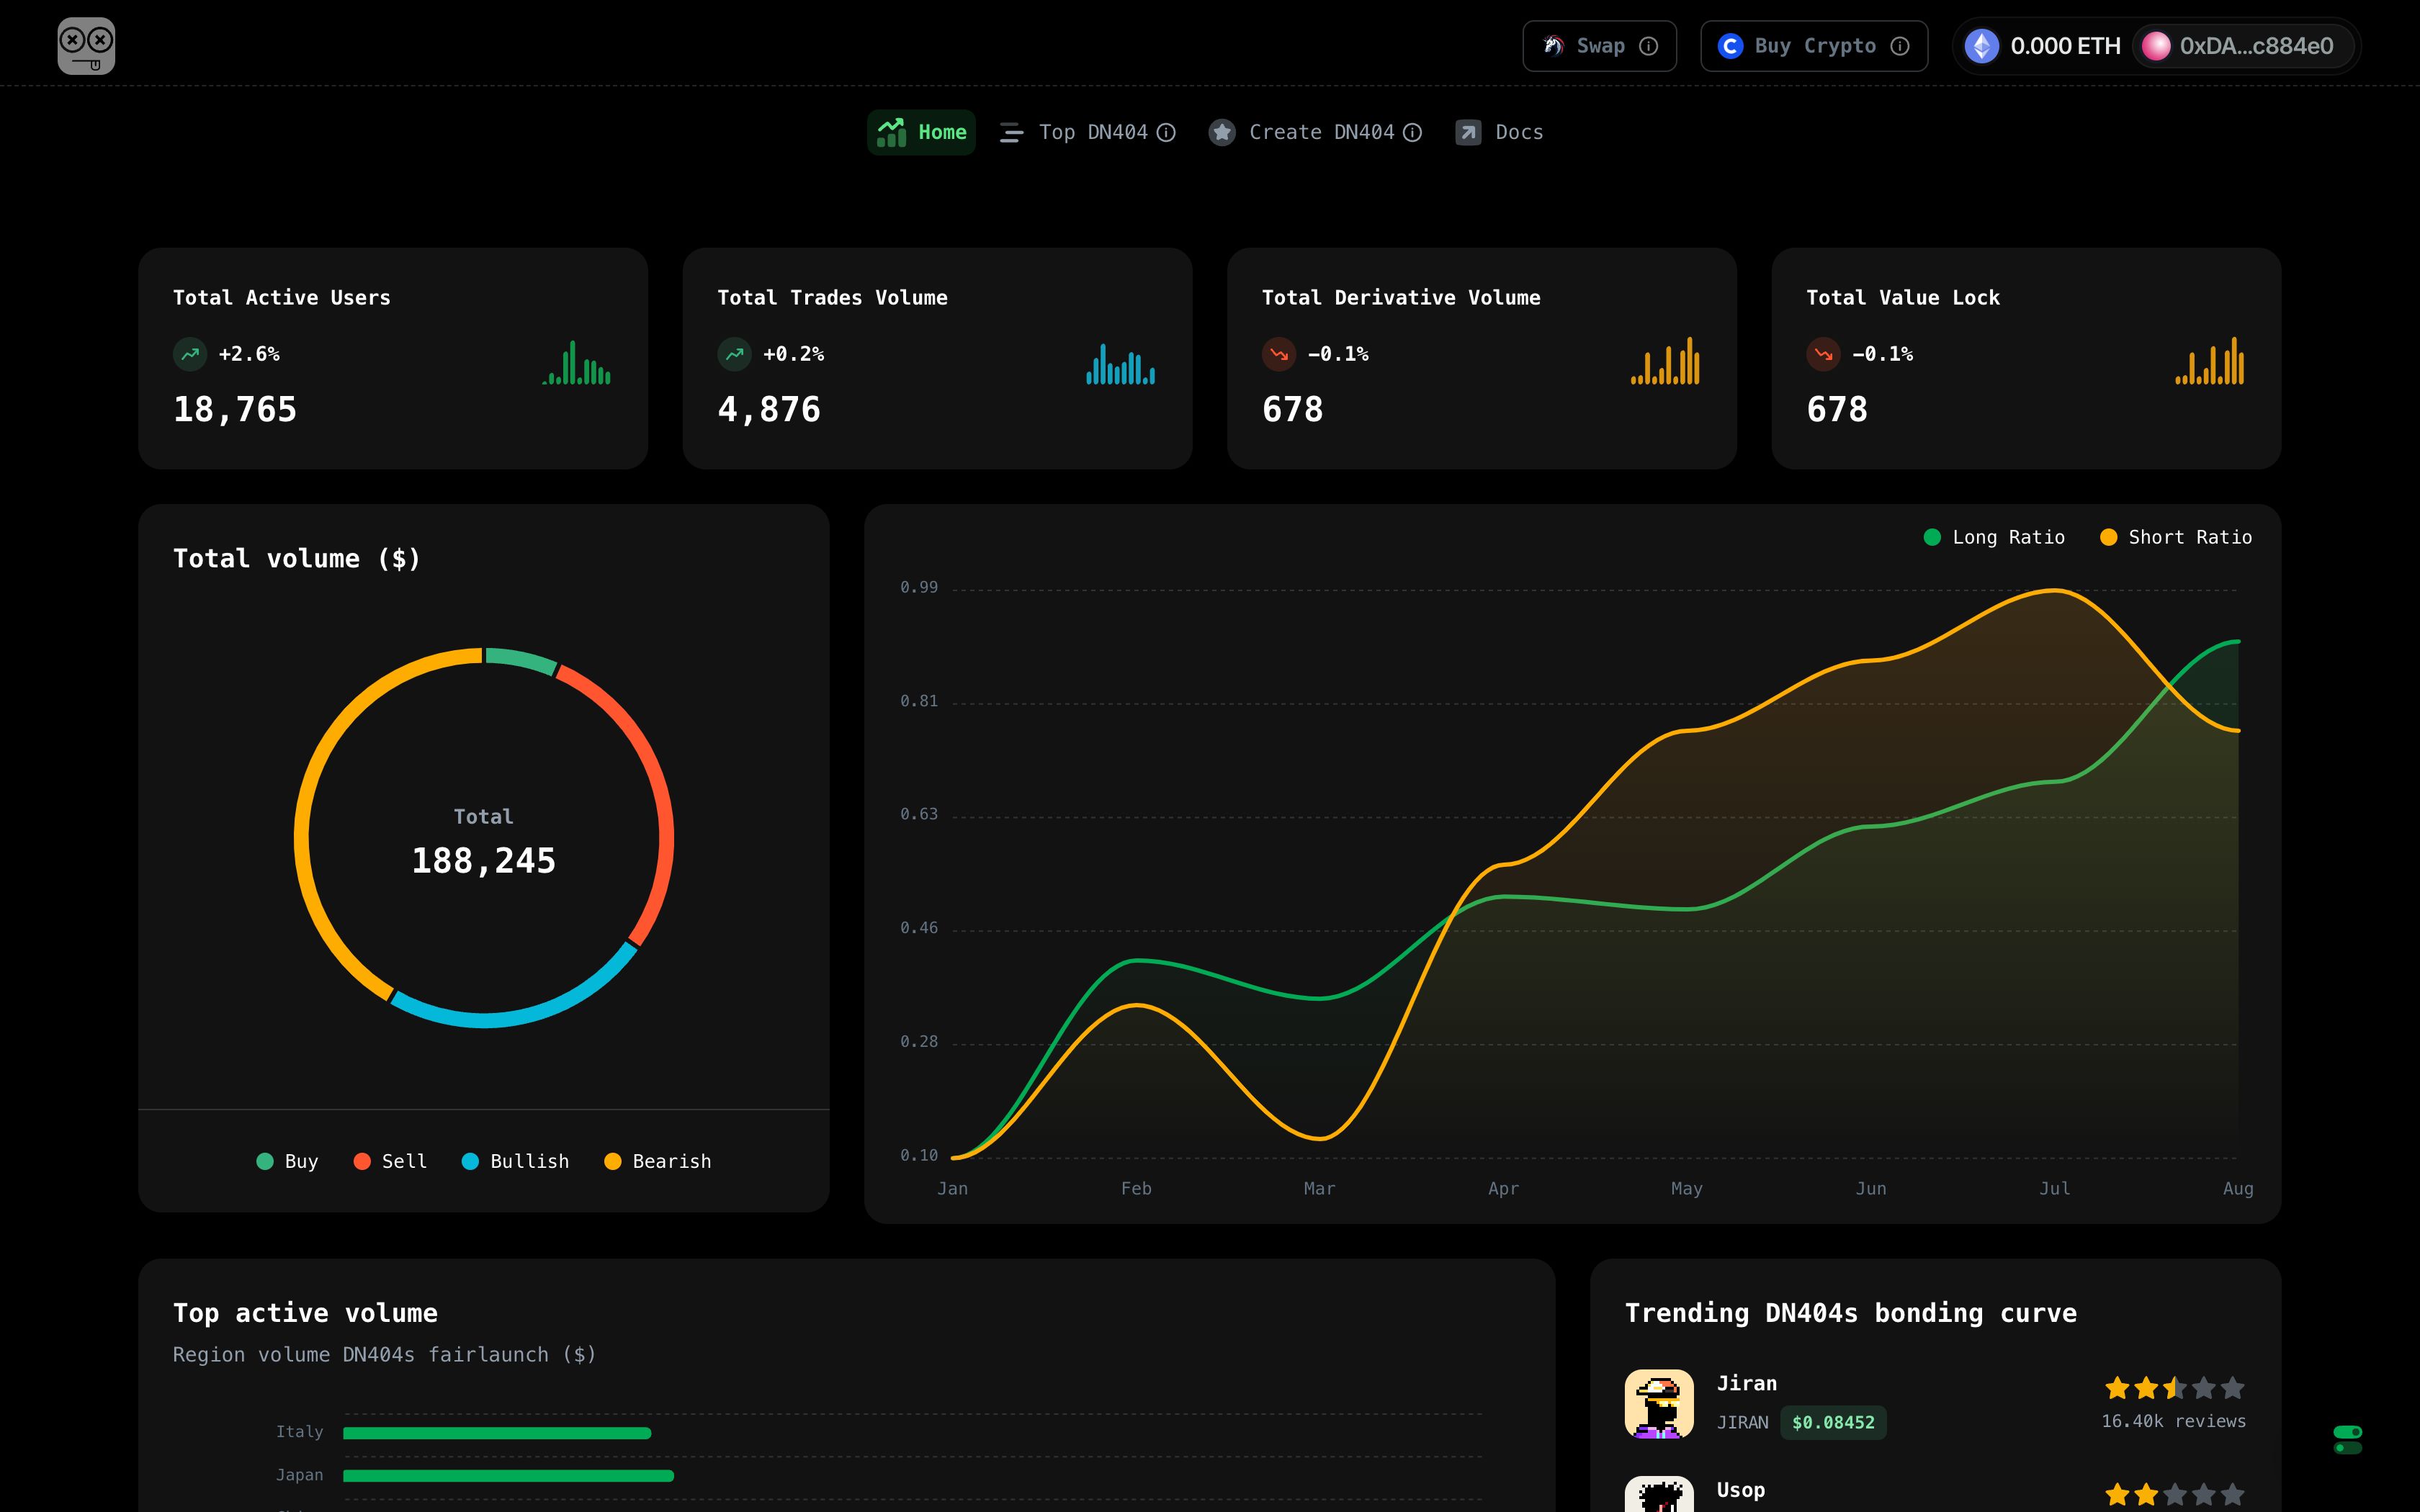Toggle the Short Ratio legend series

(2175, 537)
